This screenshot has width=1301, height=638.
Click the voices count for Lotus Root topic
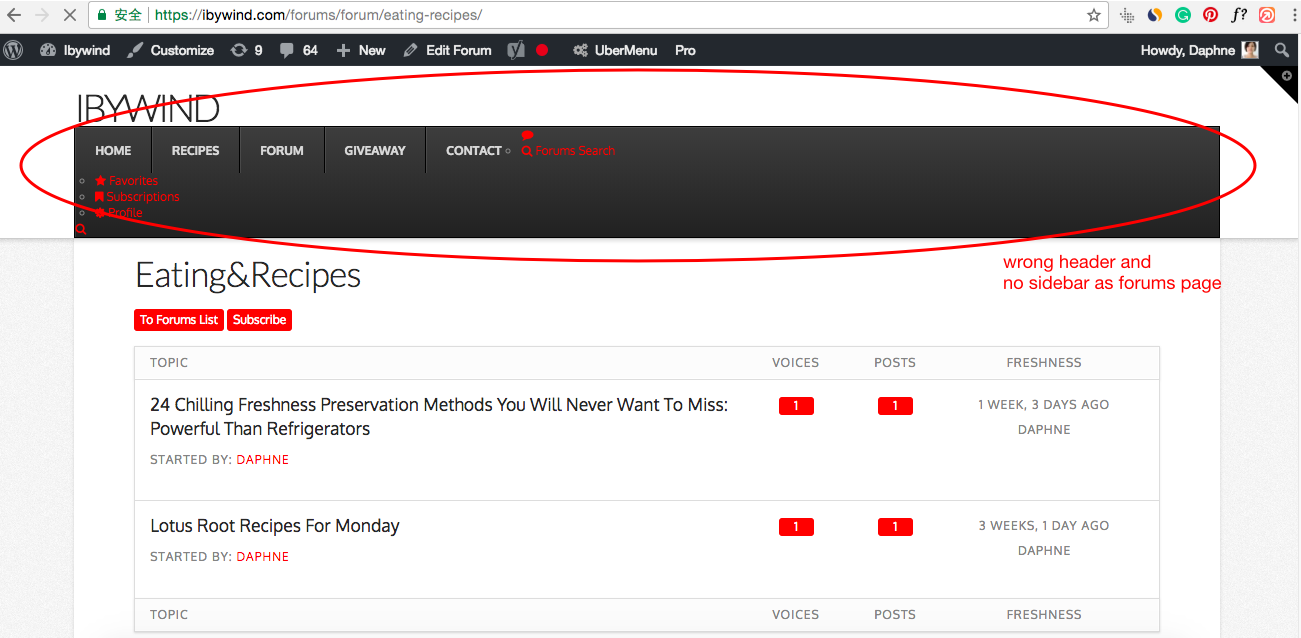point(796,527)
